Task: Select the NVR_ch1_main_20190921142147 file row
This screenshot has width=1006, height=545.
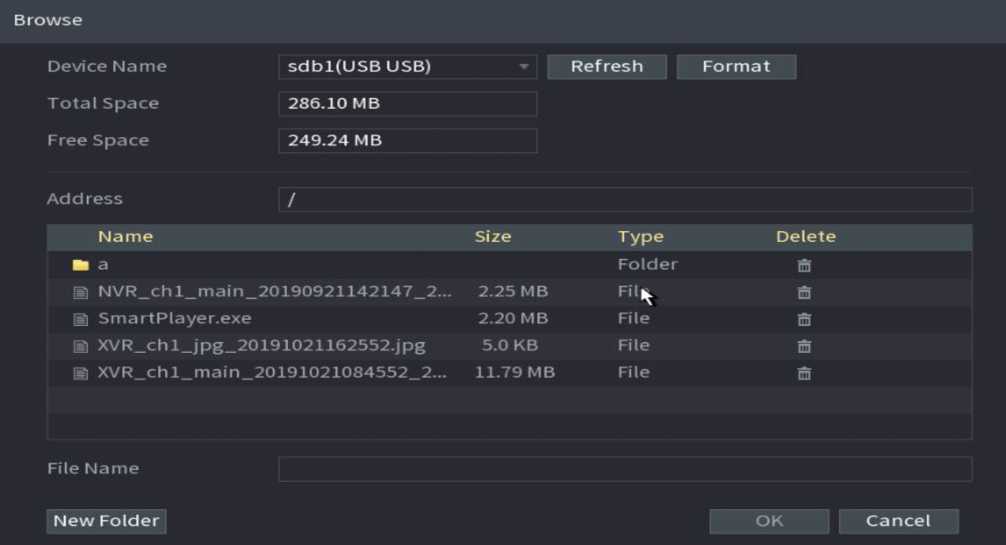Action: click(x=274, y=292)
